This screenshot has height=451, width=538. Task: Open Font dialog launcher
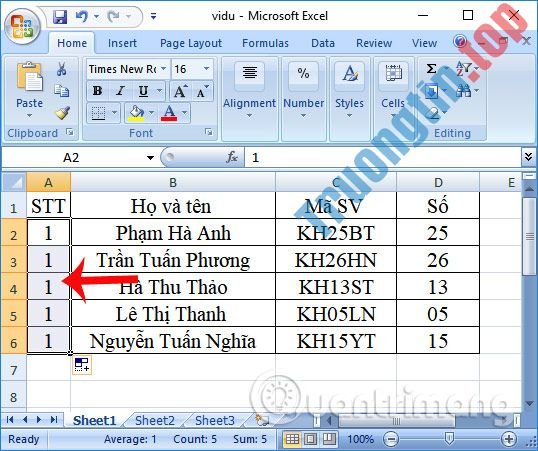208,132
